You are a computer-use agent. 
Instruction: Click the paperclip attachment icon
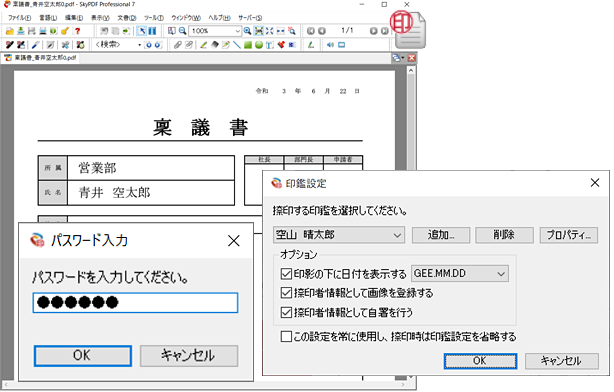(x=178, y=45)
